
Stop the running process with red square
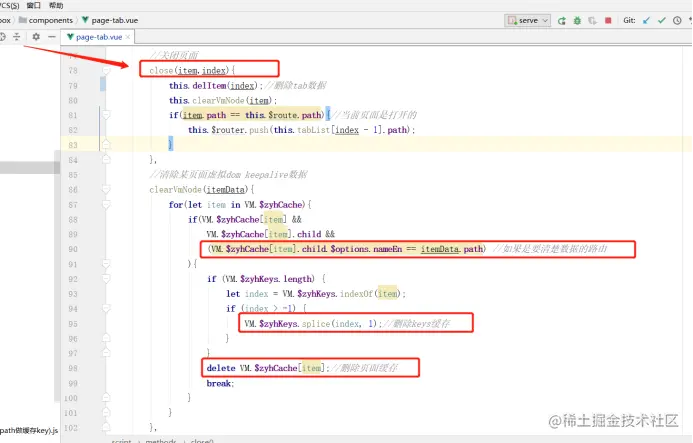point(608,20)
